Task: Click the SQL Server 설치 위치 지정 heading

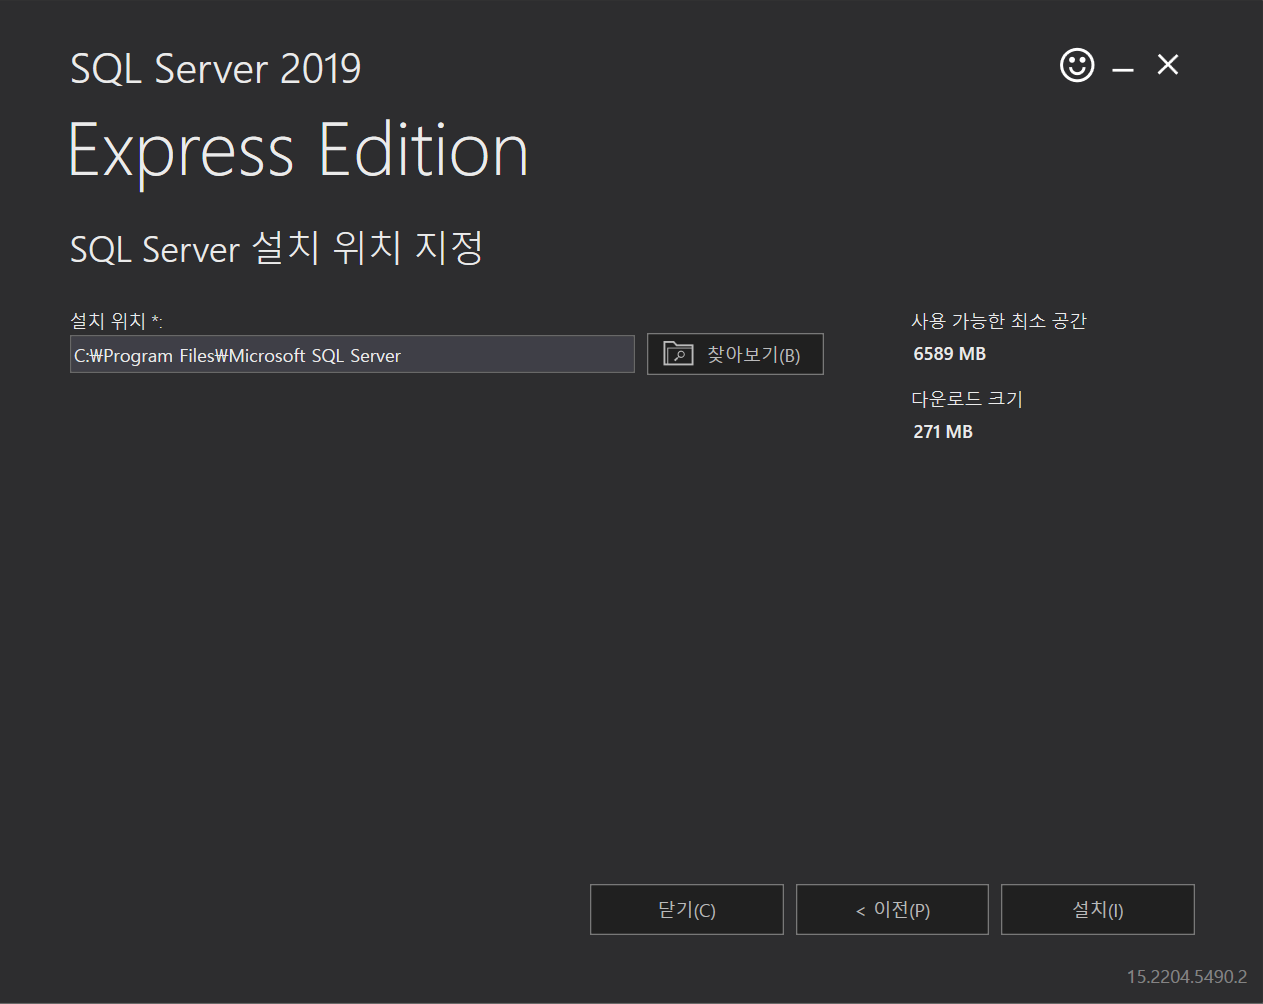Action: 277,248
